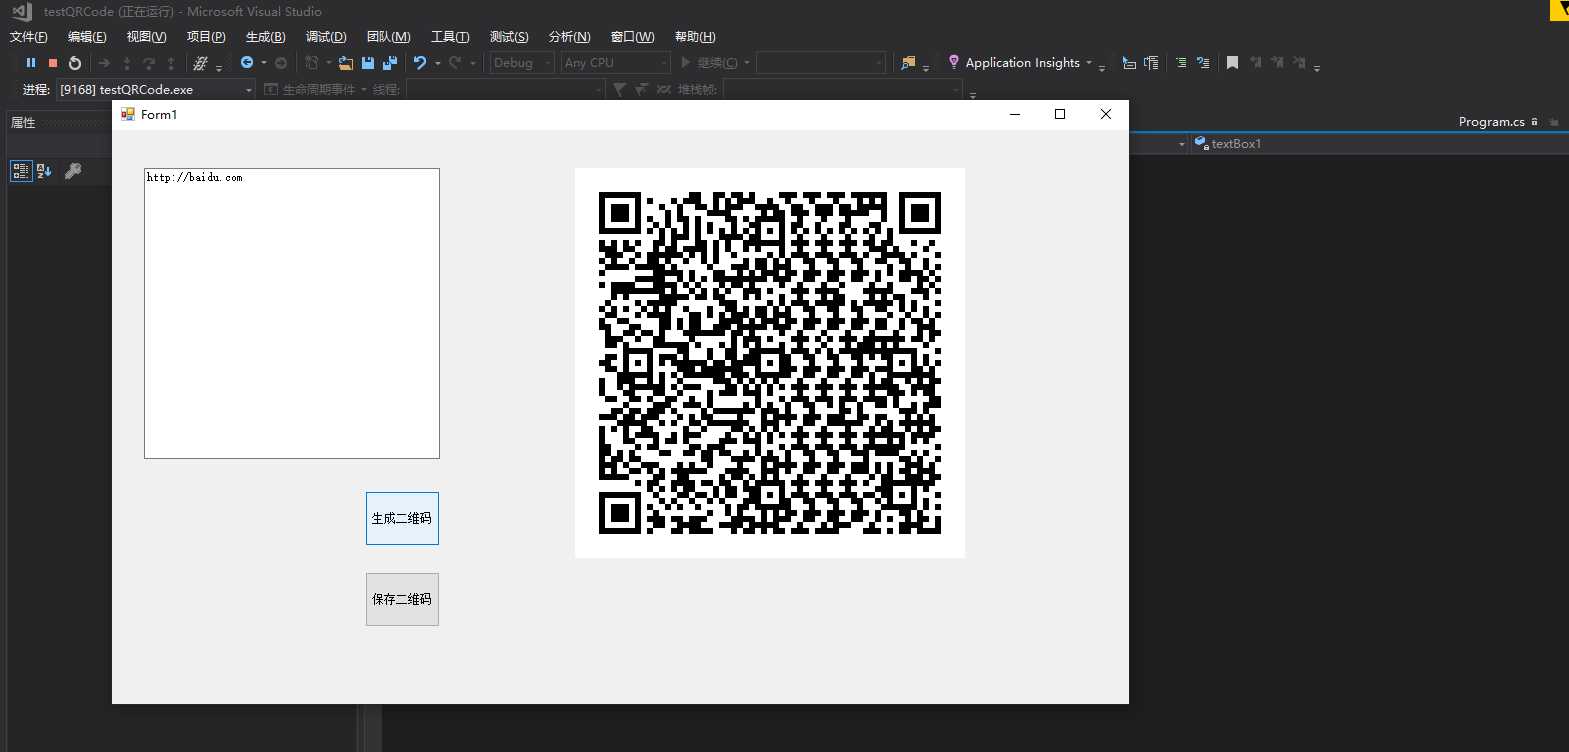
Task: Click the Categorized view icon in Properties
Action: pos(21,171)
